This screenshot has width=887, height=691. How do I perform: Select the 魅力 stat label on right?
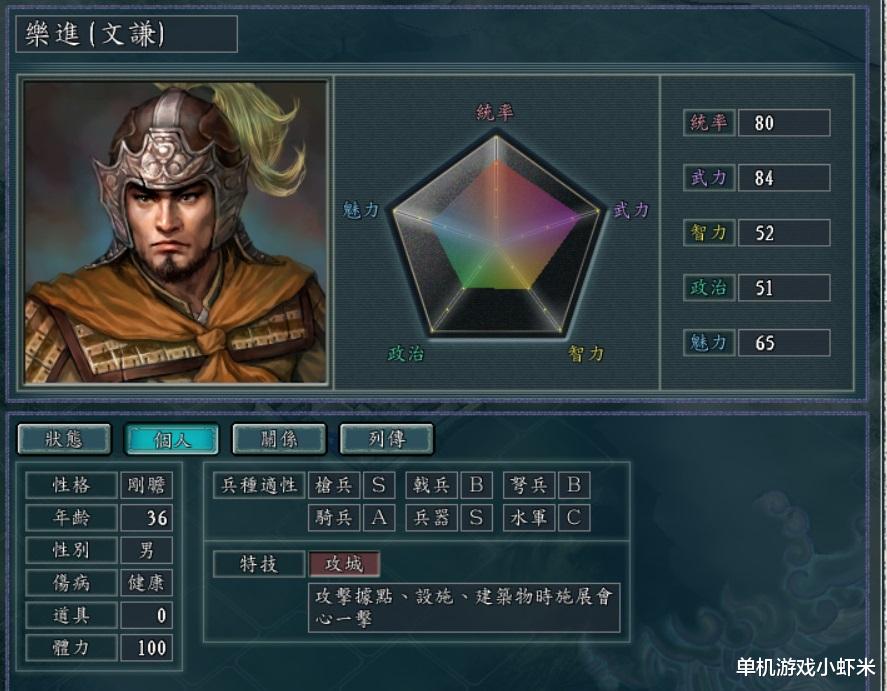709,342
